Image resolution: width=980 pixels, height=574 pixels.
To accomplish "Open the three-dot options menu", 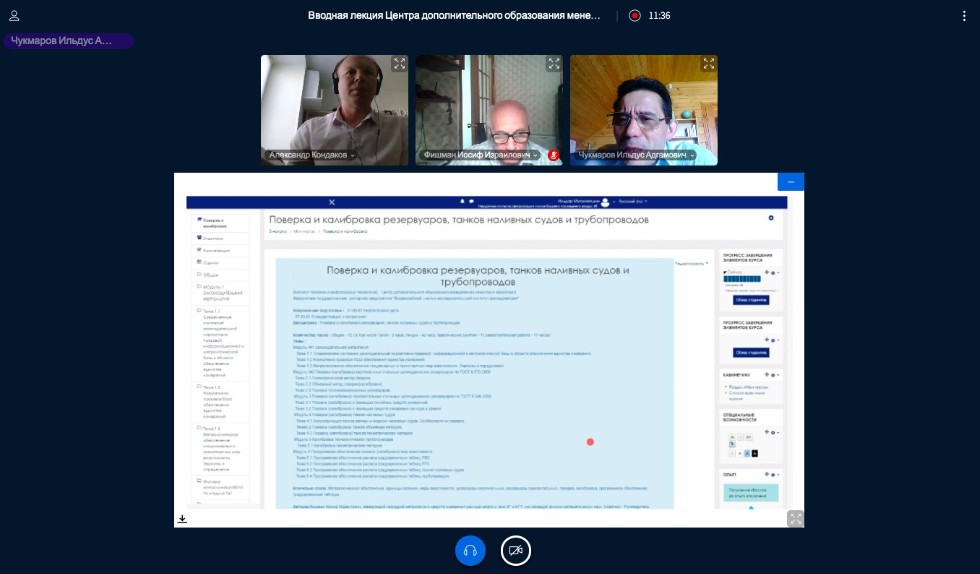I will [966, 16].
